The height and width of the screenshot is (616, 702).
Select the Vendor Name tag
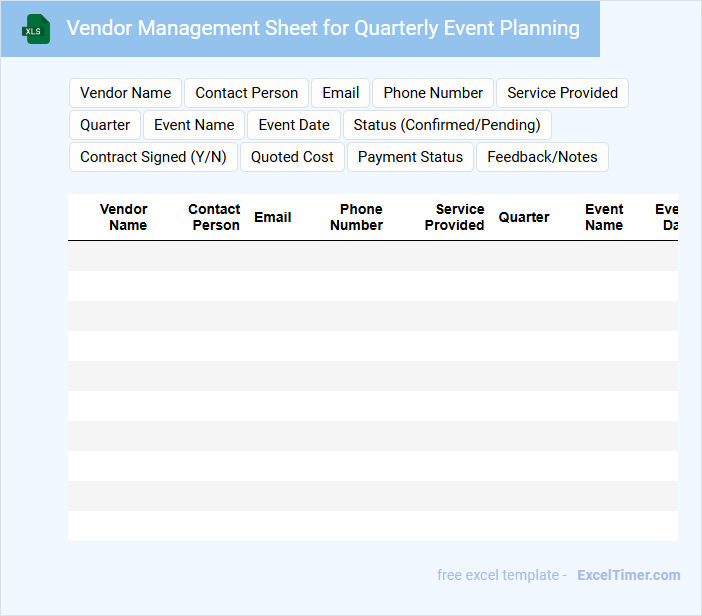tap(125, 93)
